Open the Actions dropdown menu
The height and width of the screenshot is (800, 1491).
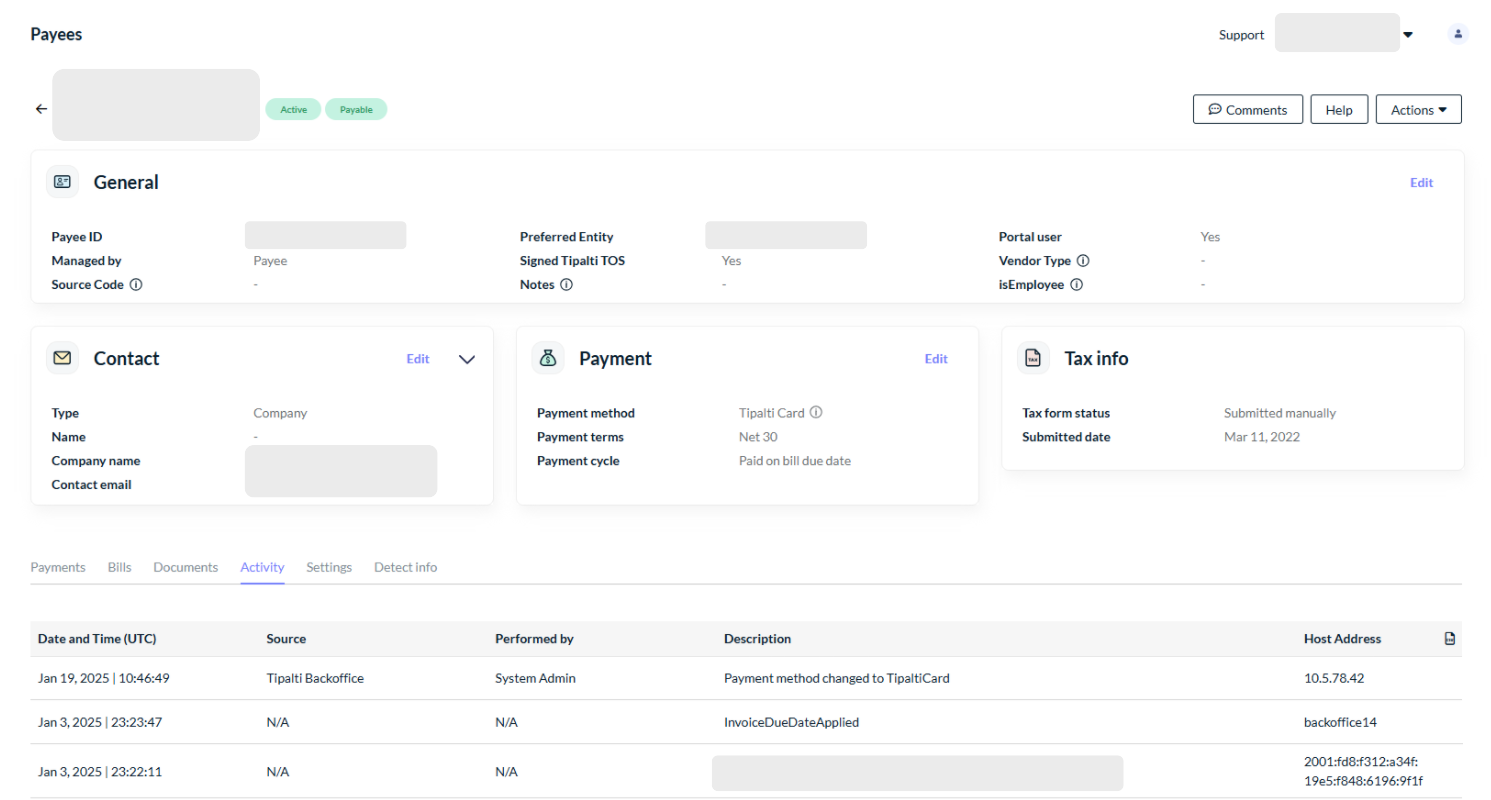(1418, 110)
